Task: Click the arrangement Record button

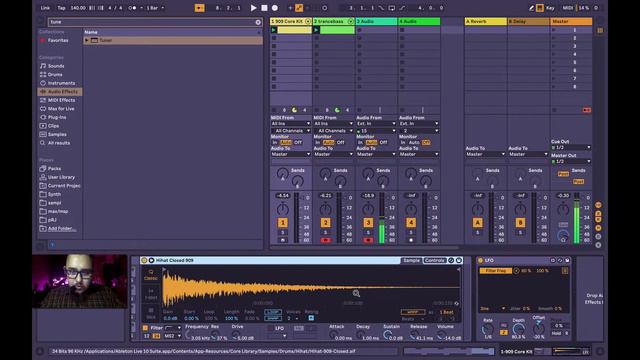Action: click(275, 8)
